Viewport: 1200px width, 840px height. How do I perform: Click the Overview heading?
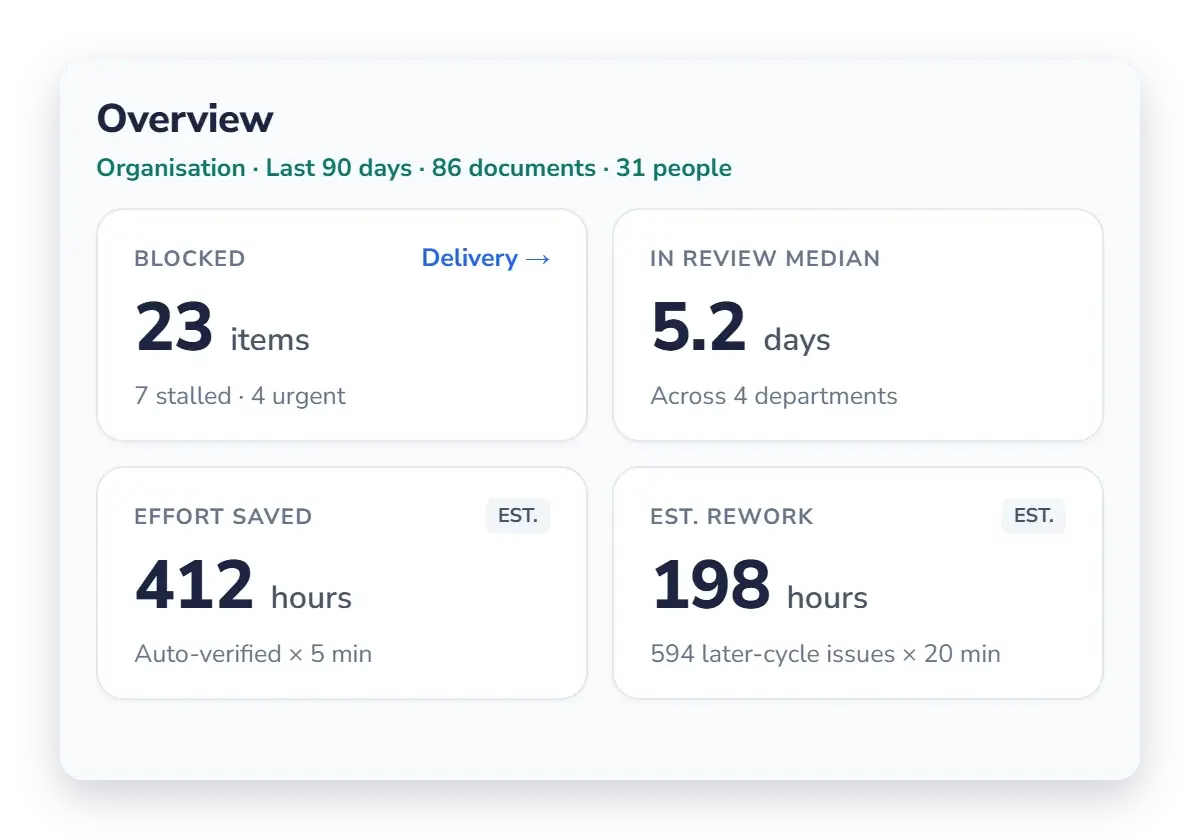coord(185,119)
